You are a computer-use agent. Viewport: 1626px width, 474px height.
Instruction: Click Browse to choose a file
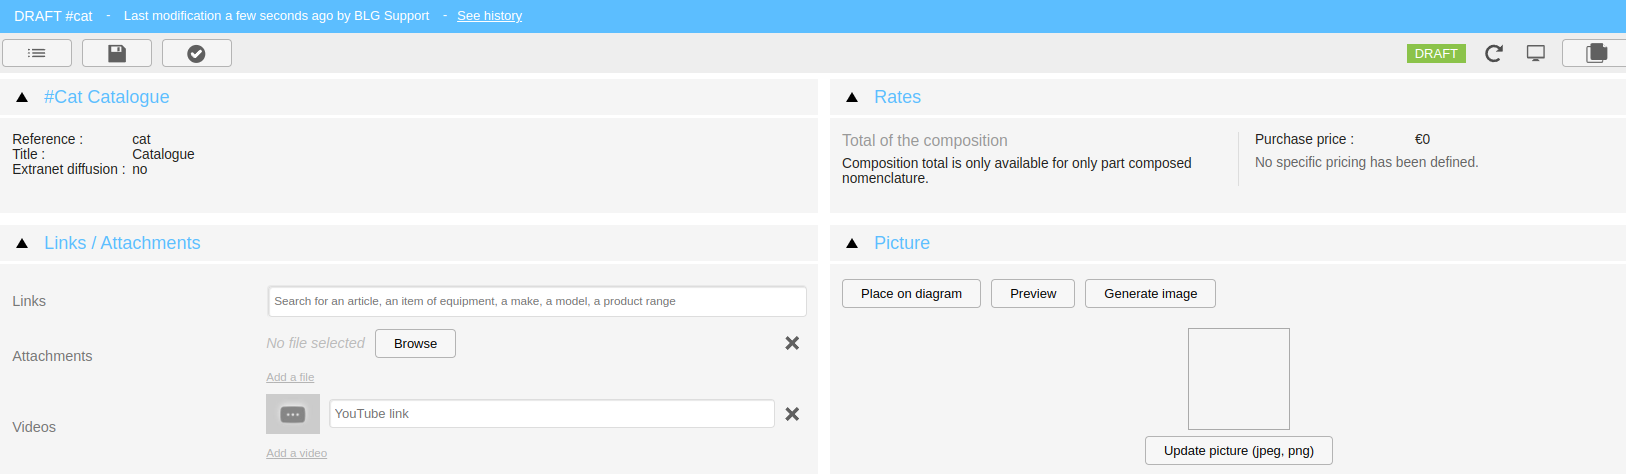pos(415,343)
